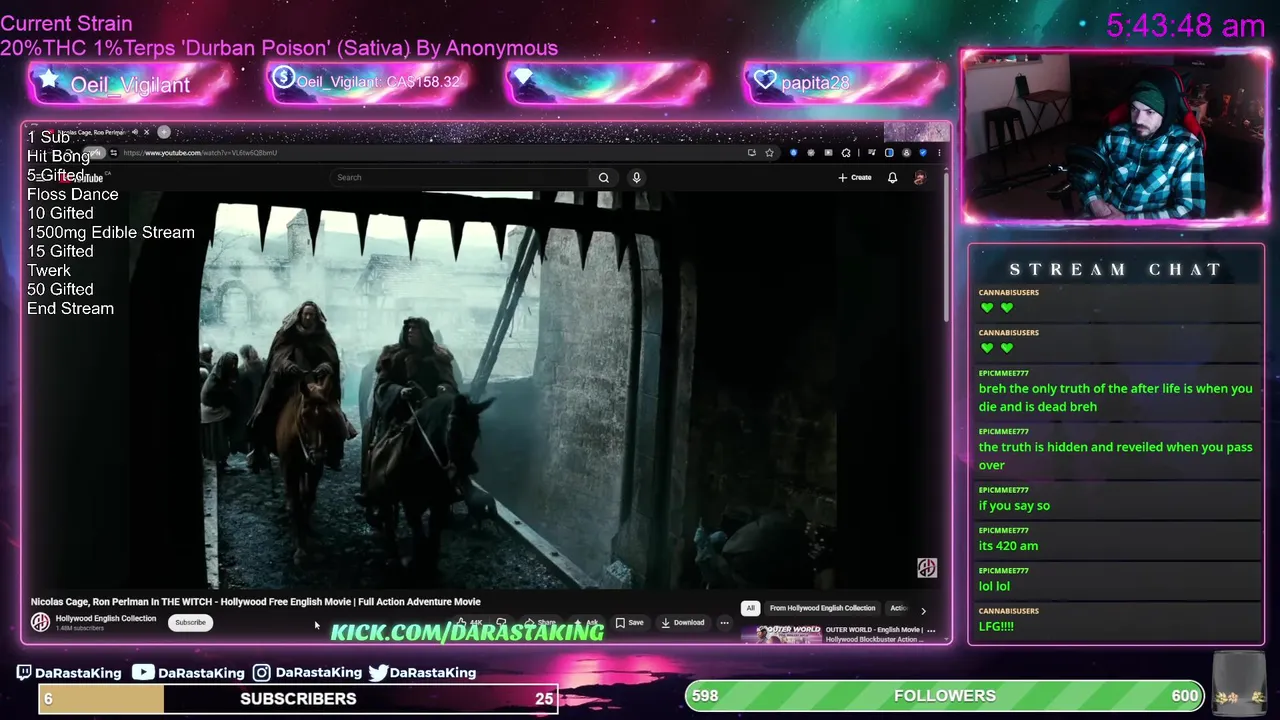Screen dimensions: 1280x720
Task: Click the Oeil_Vigilant CA$158.32 donation badge
Action: 367,82
